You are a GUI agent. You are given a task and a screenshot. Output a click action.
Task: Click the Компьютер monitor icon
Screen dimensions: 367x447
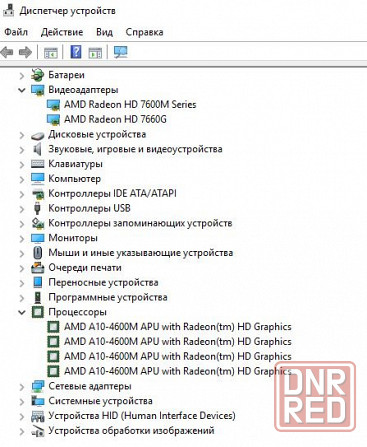37,179
